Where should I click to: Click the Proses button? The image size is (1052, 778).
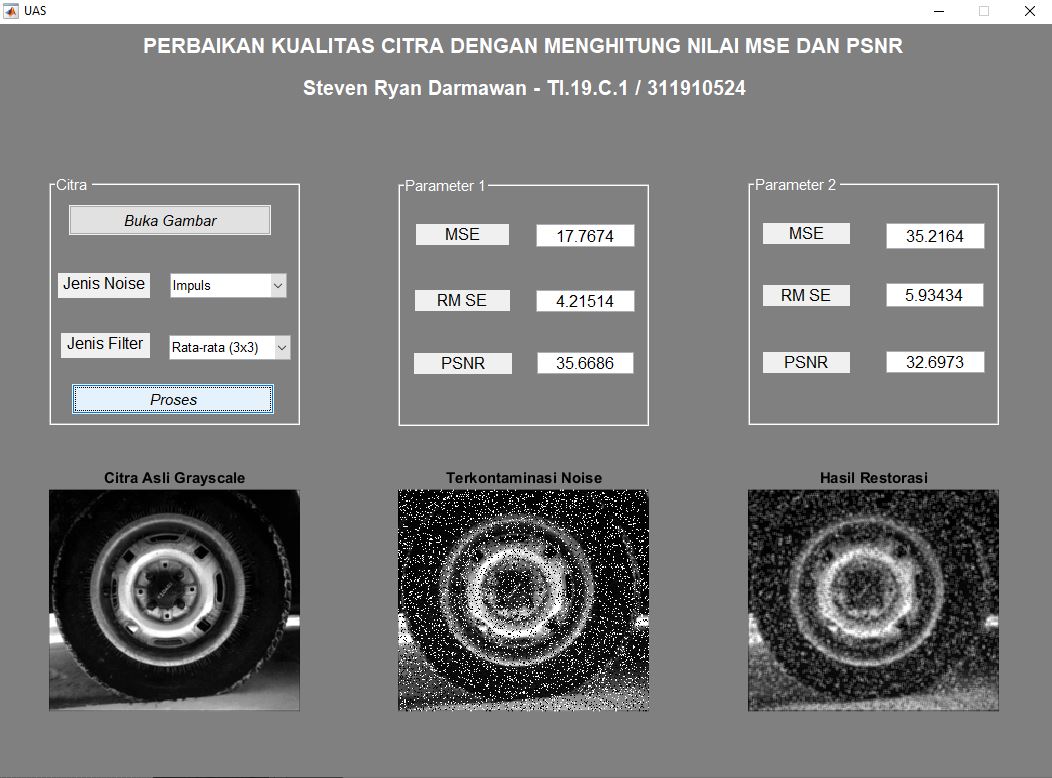click(172, 399)
